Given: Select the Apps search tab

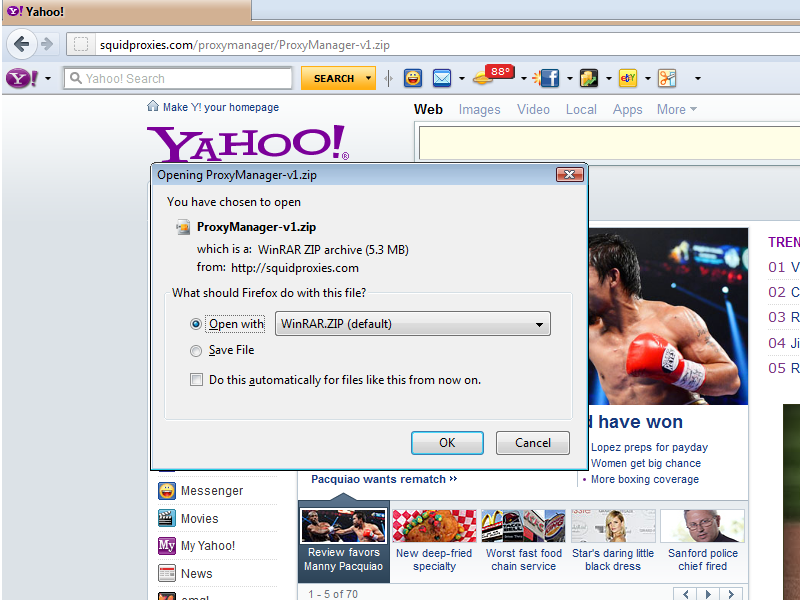Looking at the screenshot, I should tap(628, 109).
